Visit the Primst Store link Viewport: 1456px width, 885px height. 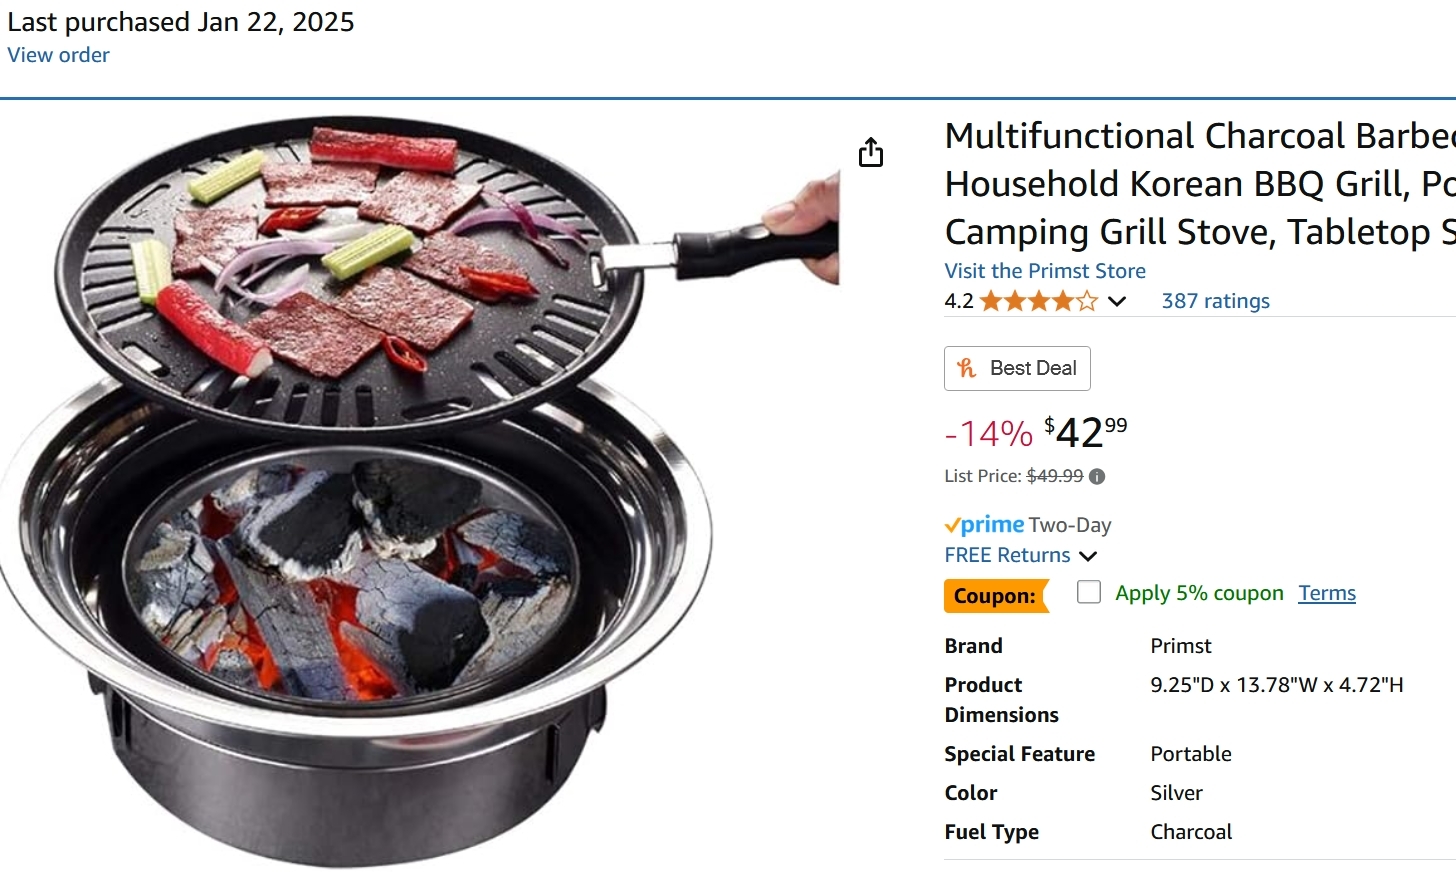[1045, 271]
